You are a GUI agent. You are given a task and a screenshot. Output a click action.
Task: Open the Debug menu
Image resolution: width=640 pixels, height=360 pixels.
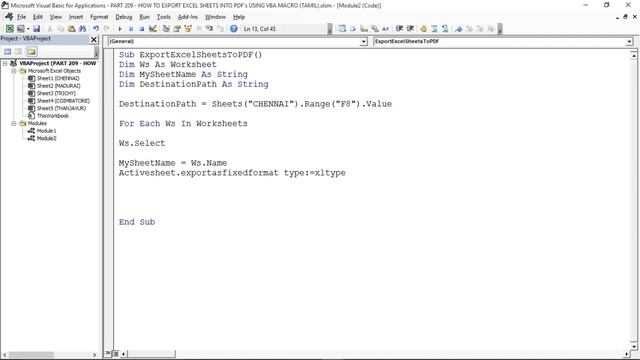123,17
